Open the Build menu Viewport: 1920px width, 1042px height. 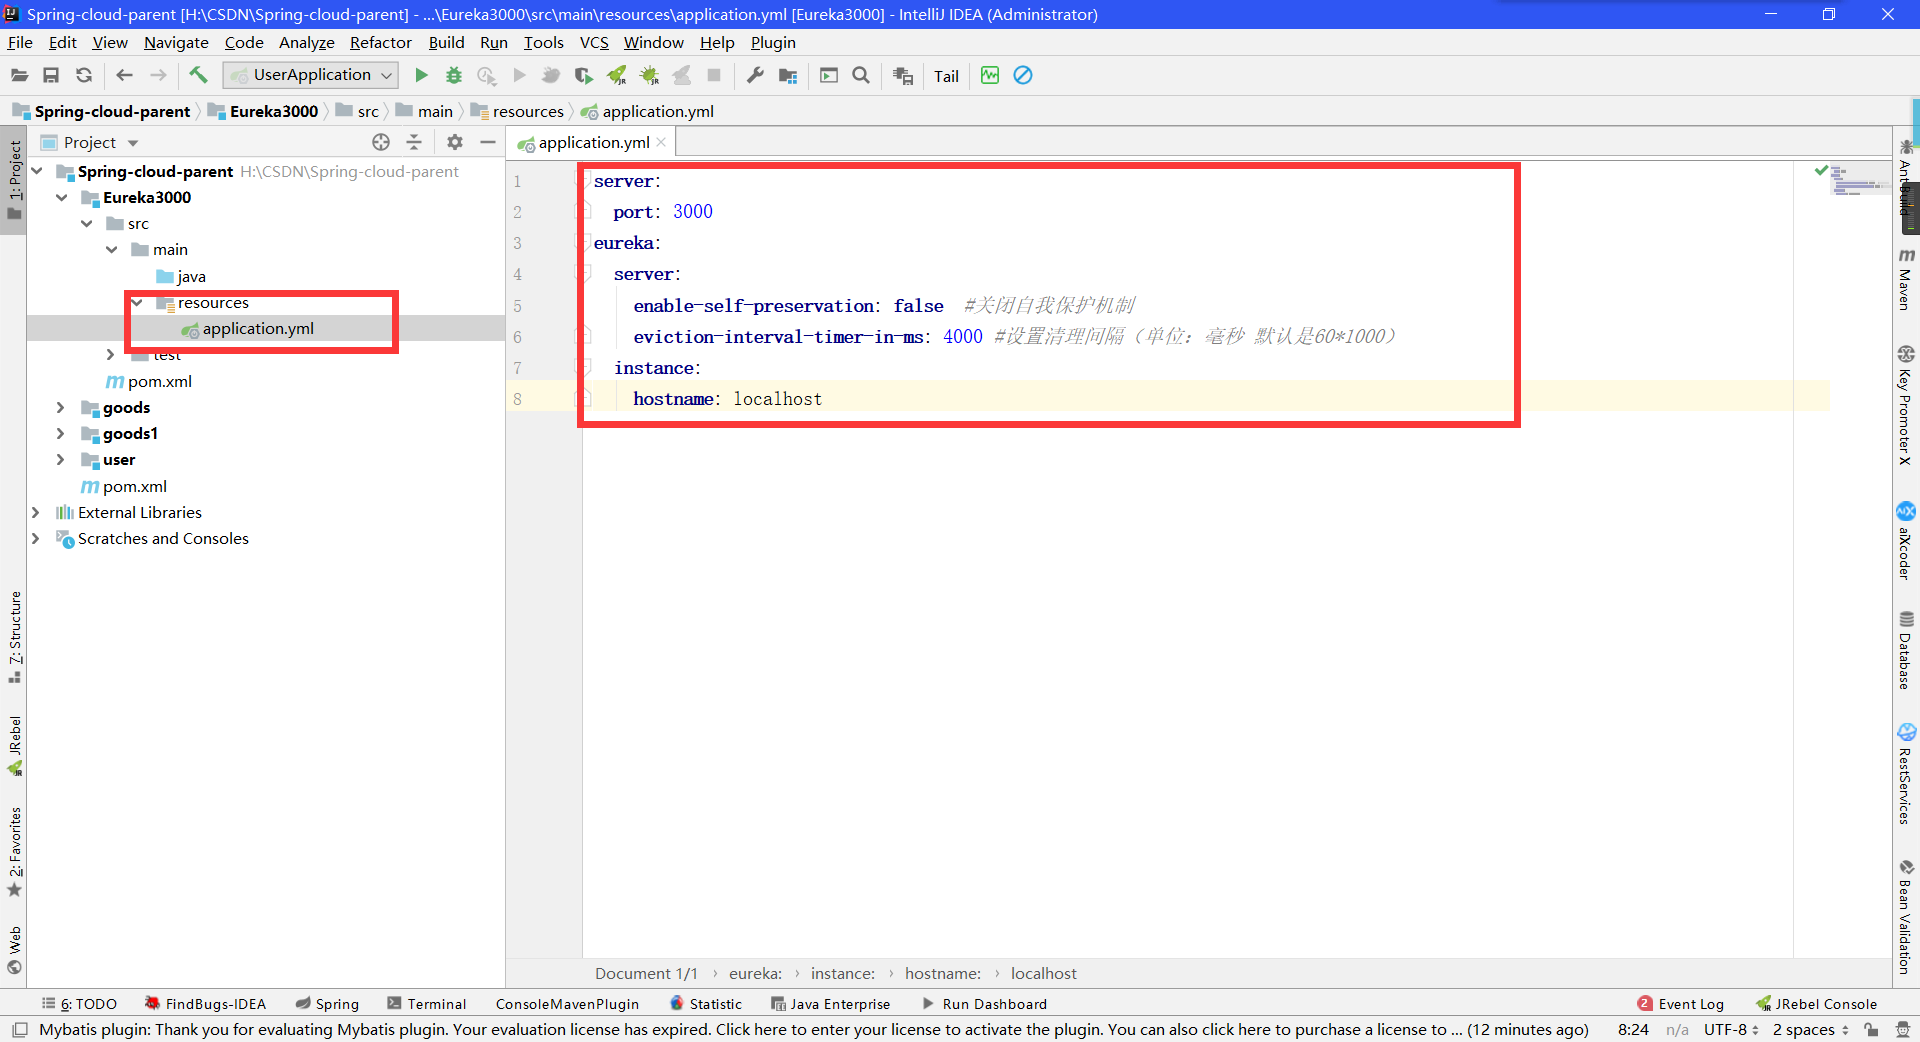pos(446,42)
